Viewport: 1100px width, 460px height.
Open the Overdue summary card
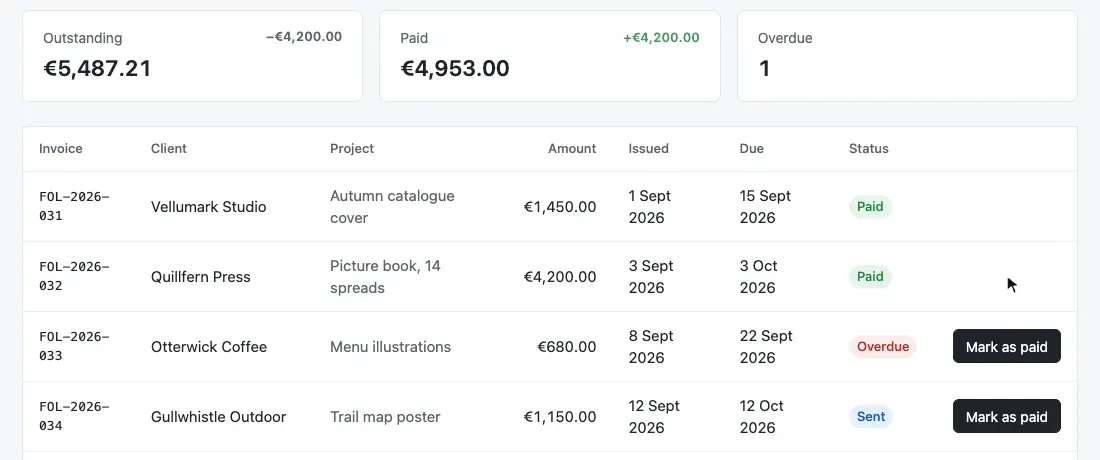(x=907, y=56)
